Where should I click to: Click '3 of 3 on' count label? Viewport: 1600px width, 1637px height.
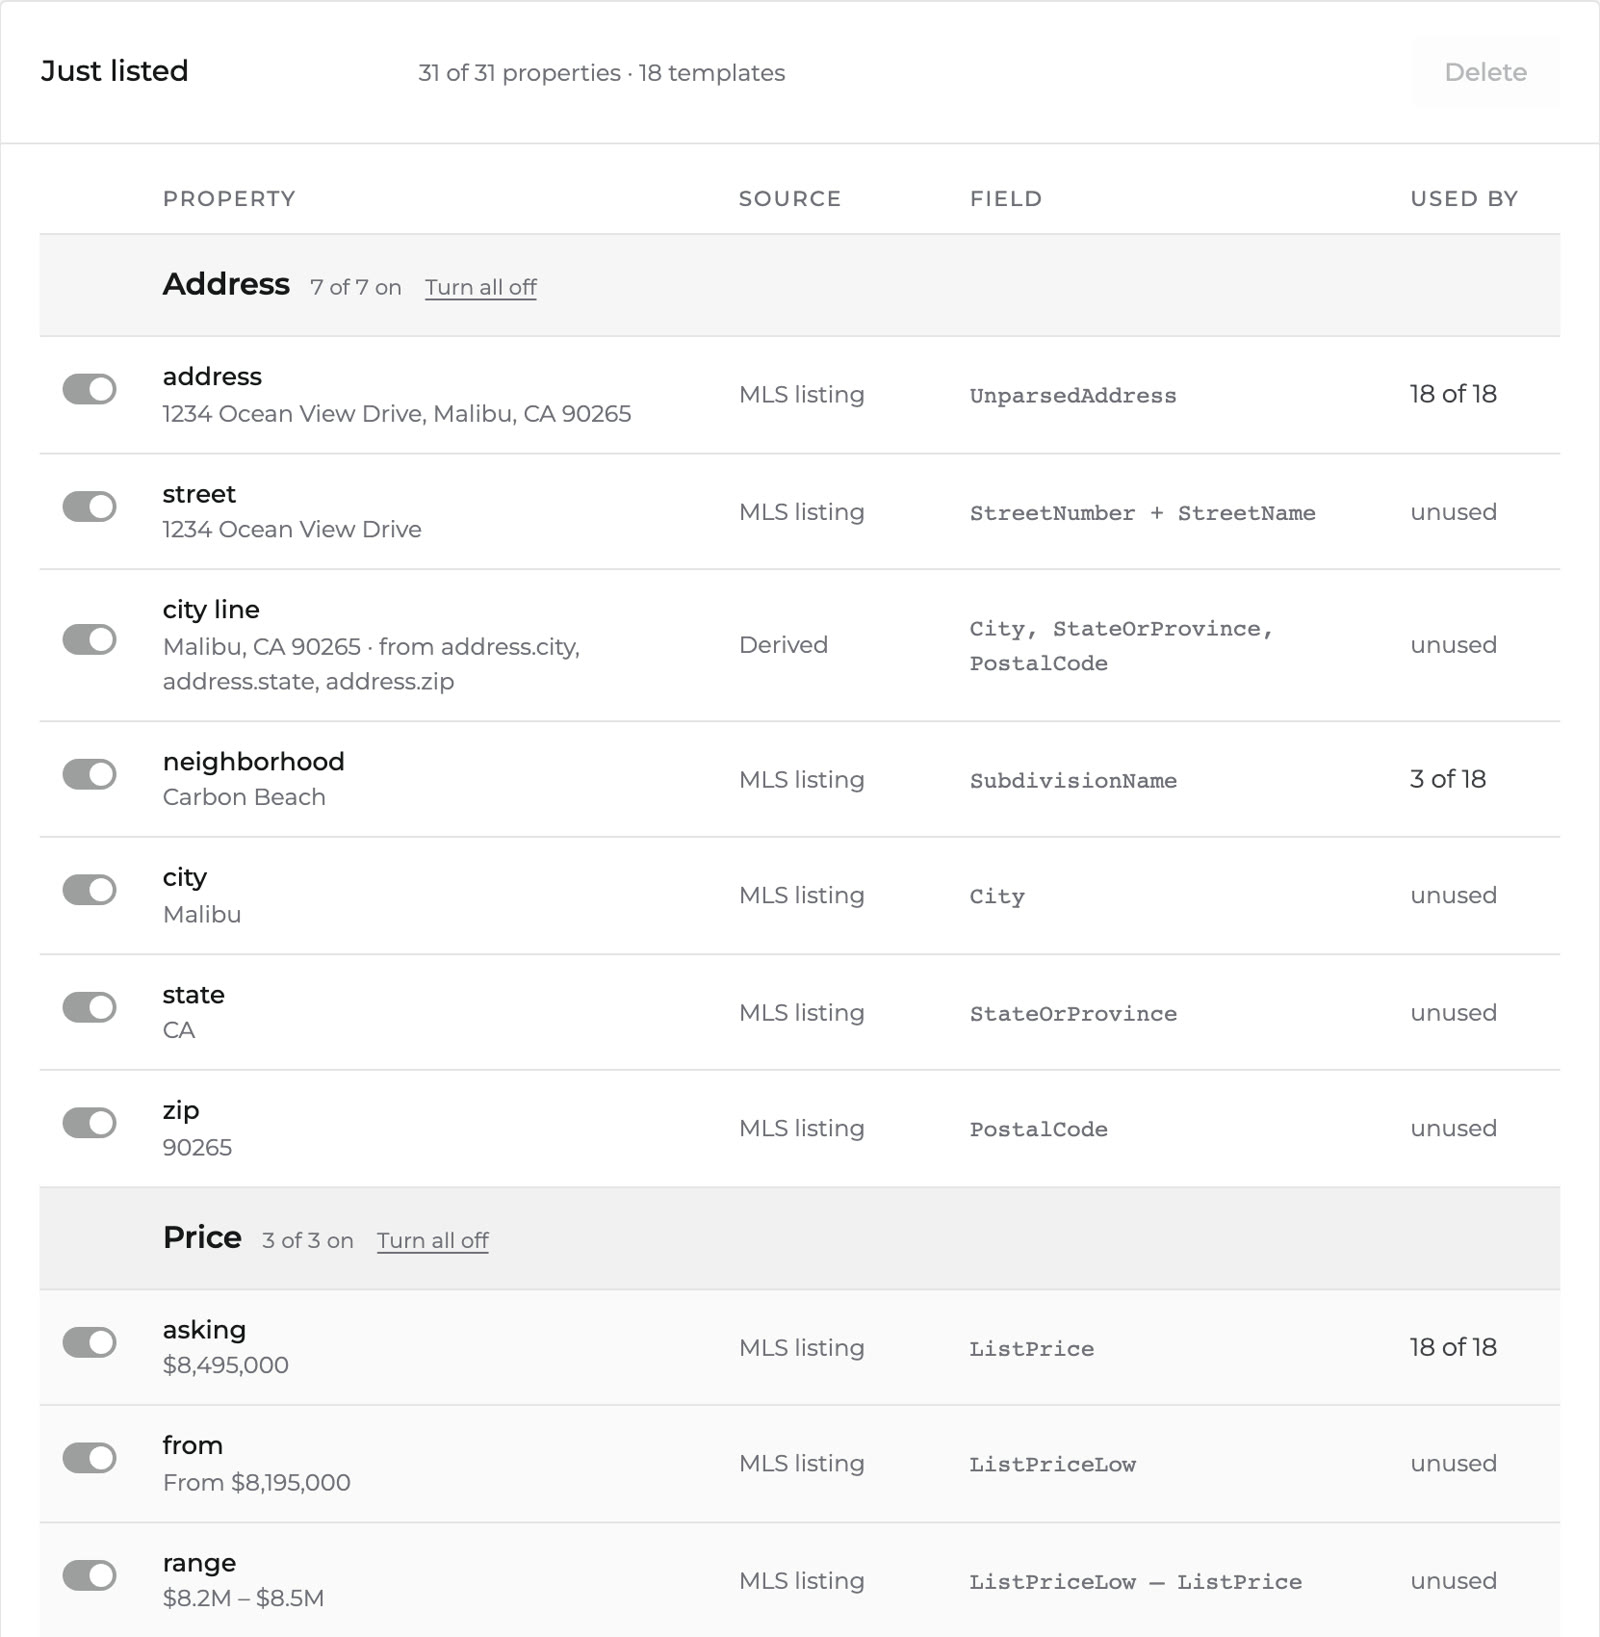coord(307,1240)
